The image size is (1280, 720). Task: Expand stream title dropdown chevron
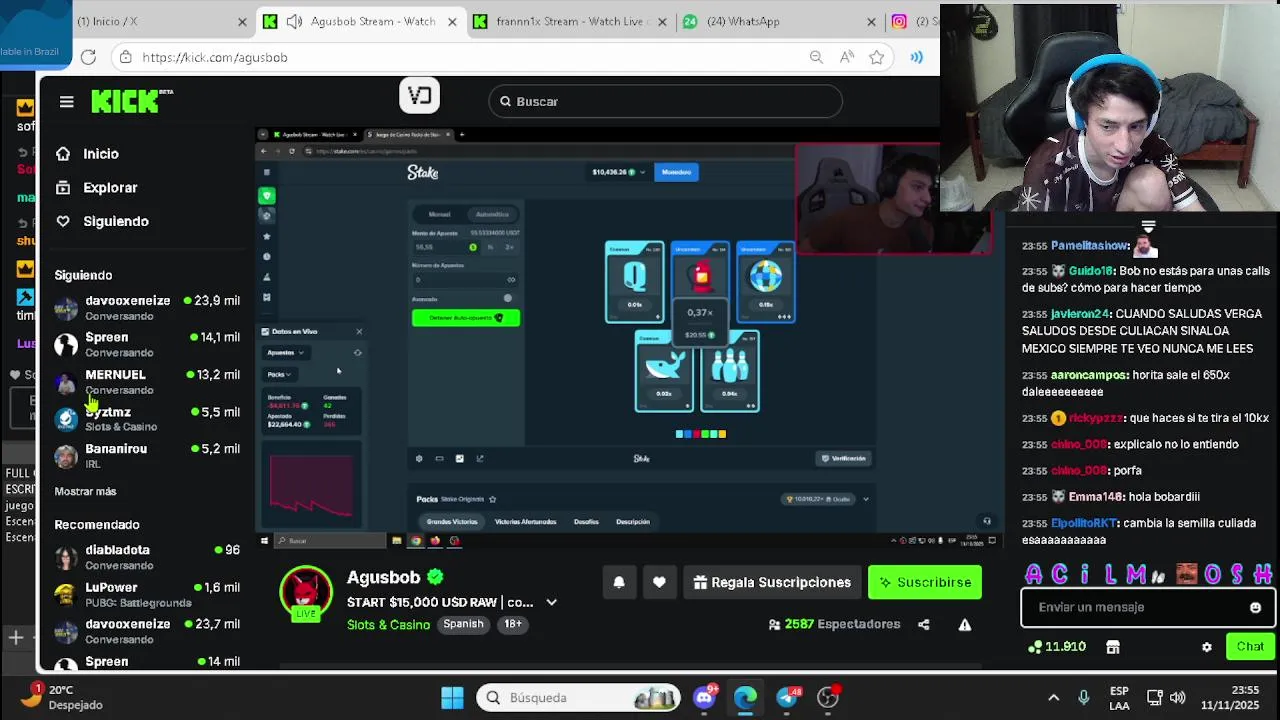pos(551,602)
